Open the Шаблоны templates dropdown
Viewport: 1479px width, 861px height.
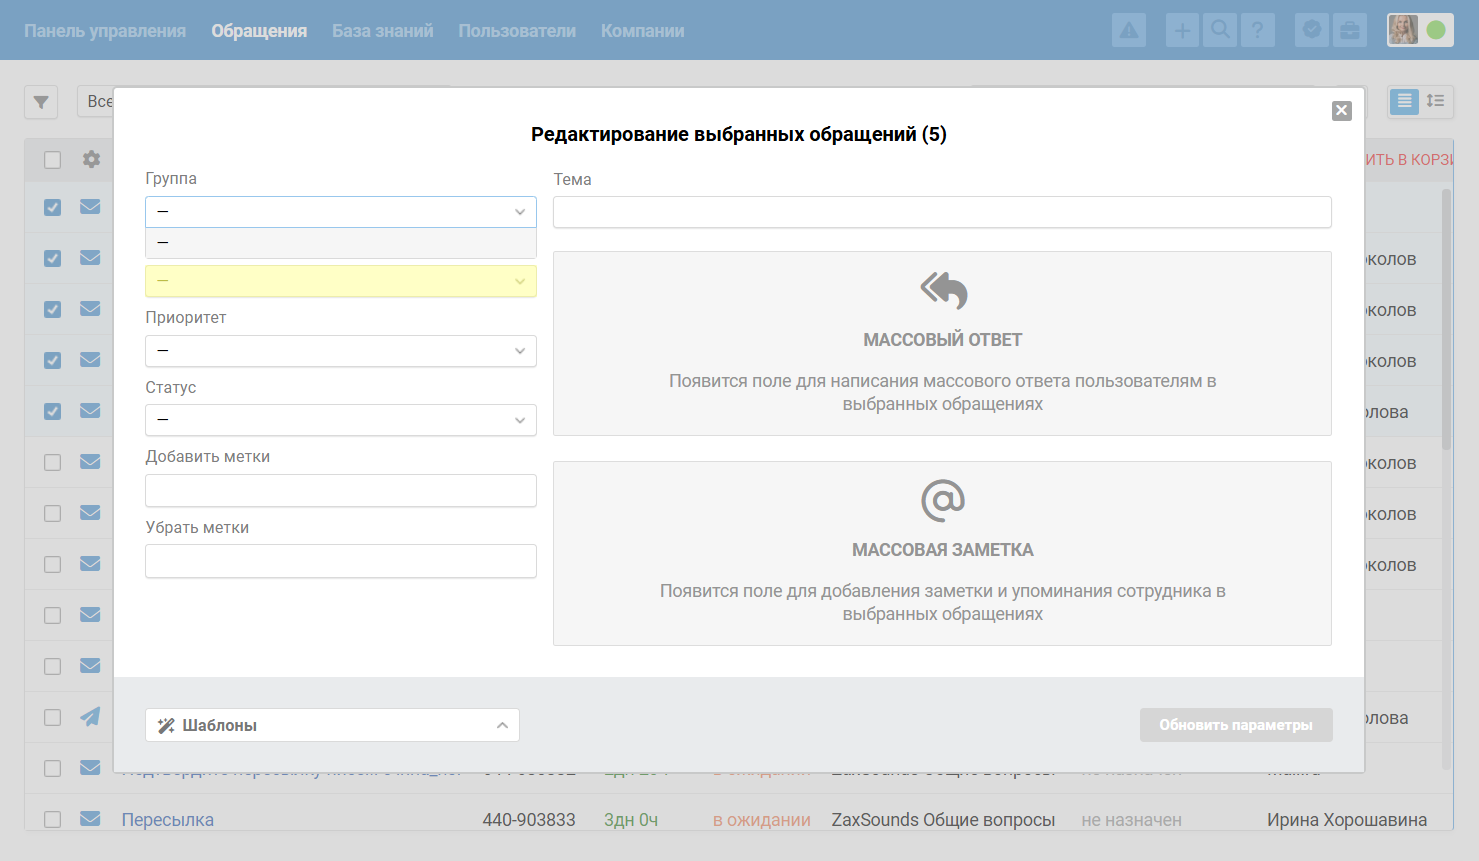click(332, 725)
